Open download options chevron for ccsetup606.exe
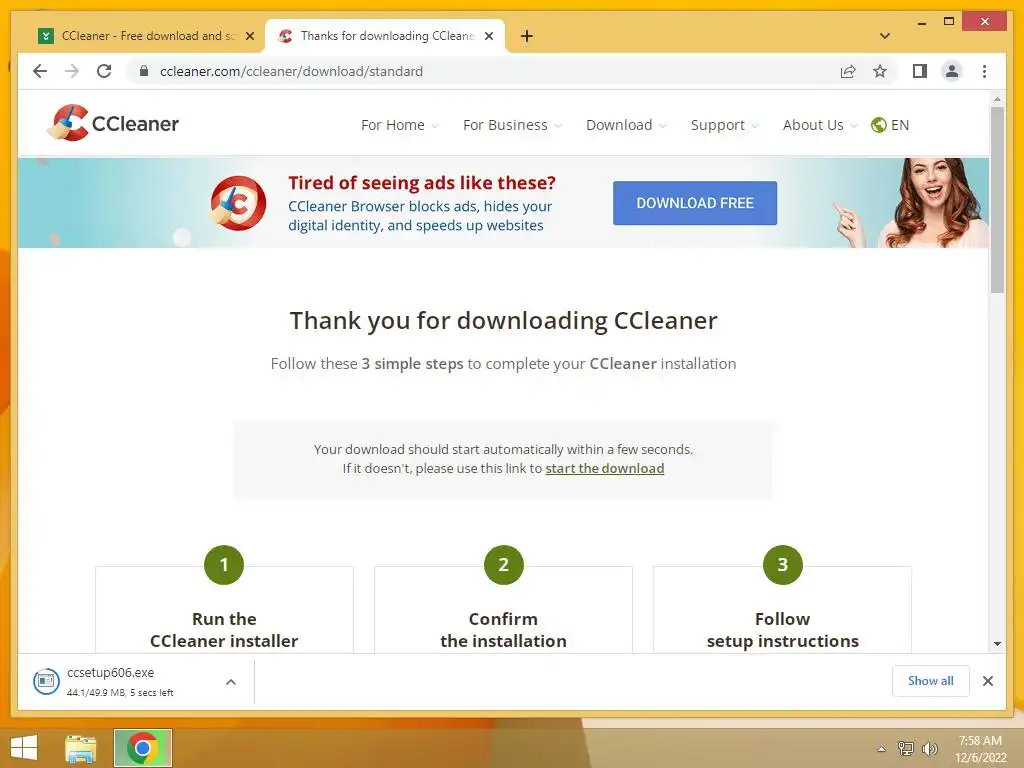1024x768 pixels. pyautogui.click(x=231, y=682)
